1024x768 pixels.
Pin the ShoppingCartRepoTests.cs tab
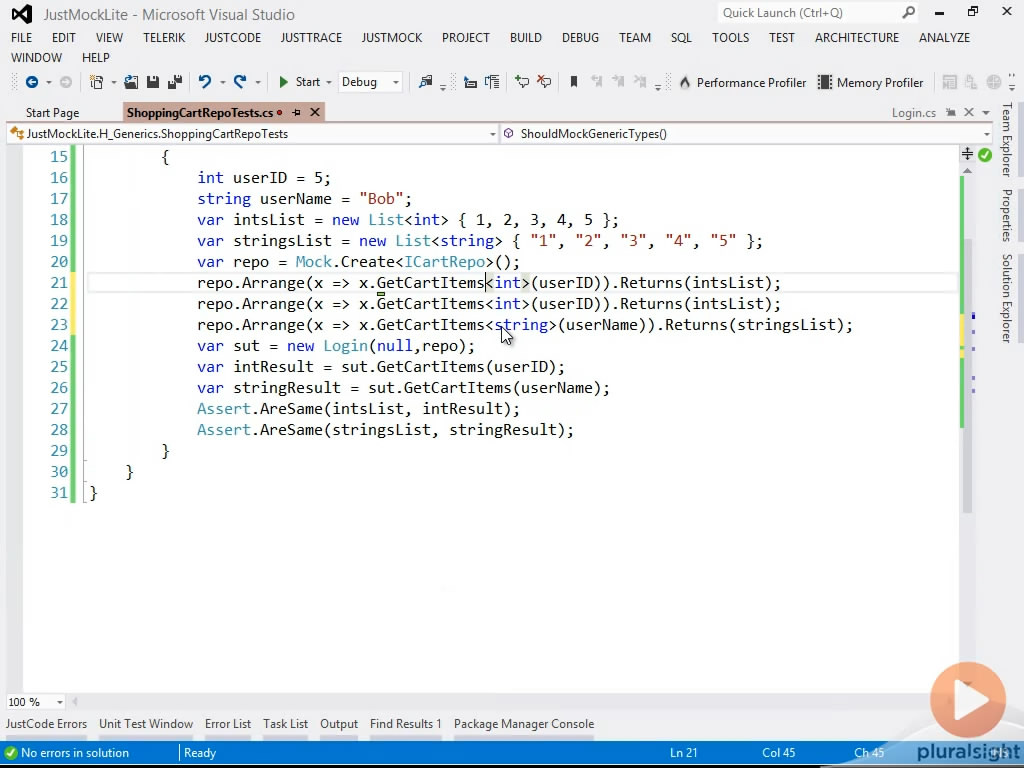pyautogui.click(x=296, y=112)
